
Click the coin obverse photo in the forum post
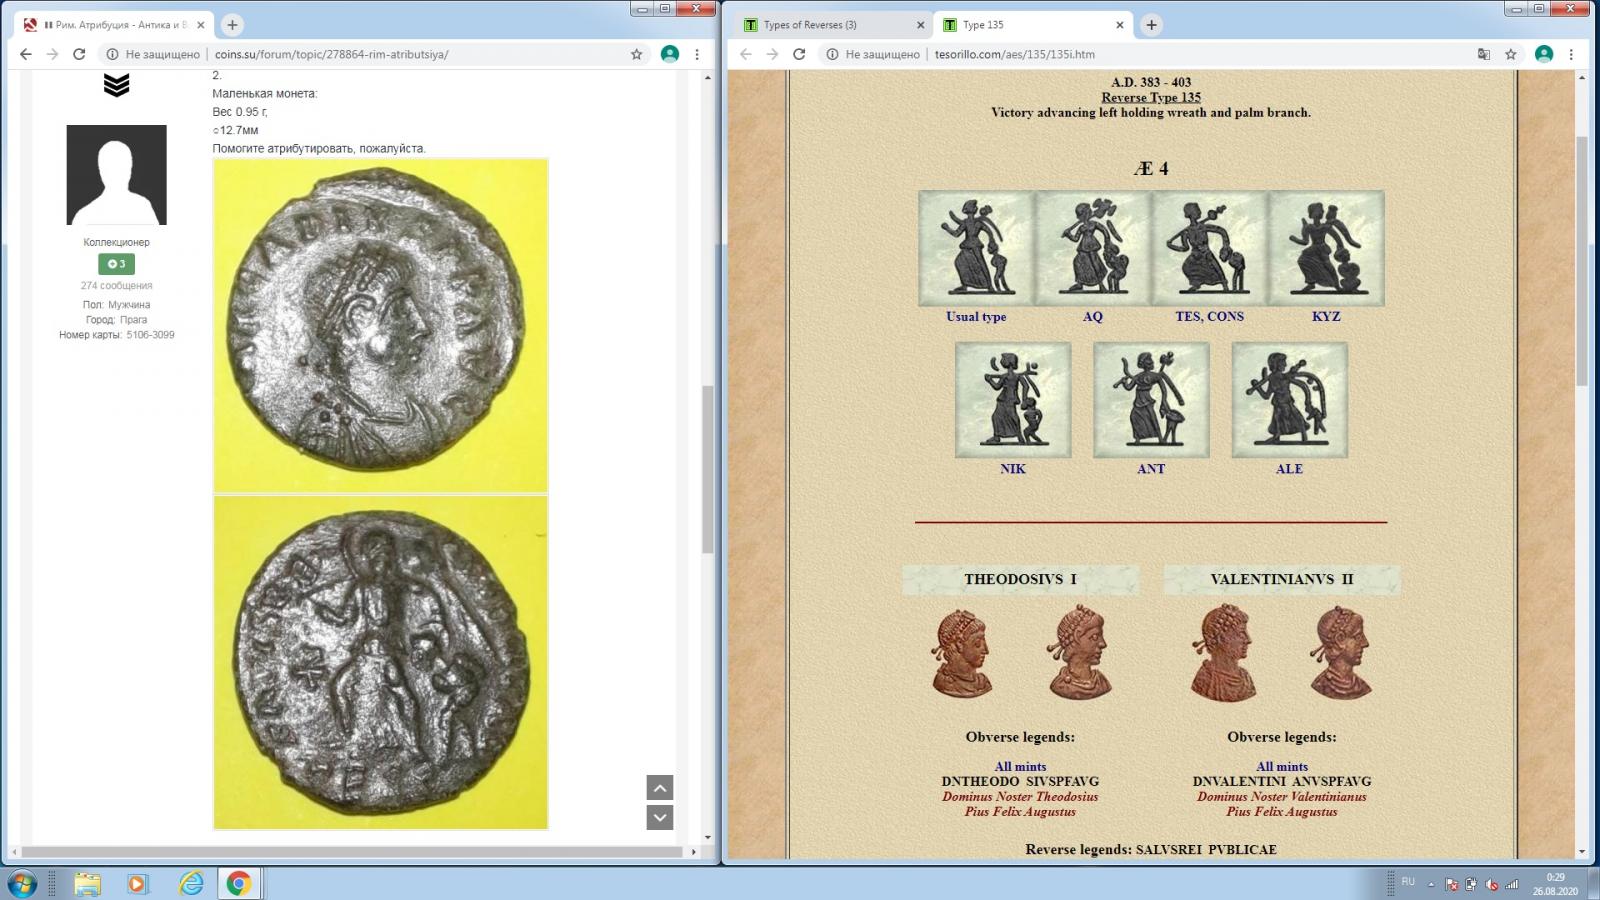tap(380, 325)
